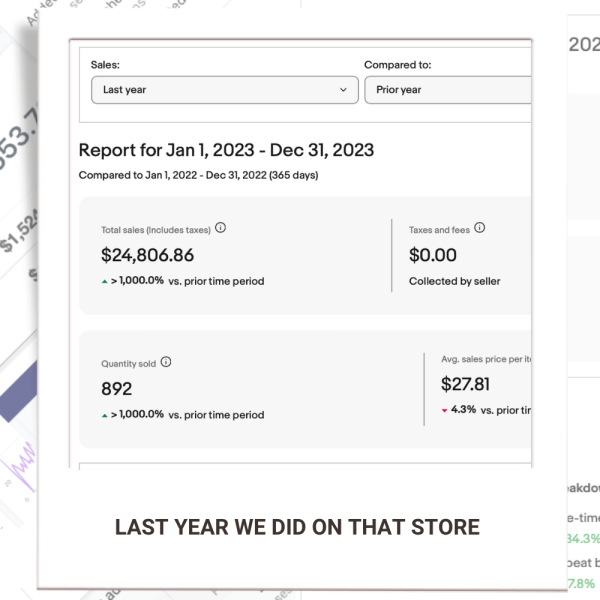Image resolution: width=600 pixels, height=600 pixels.
Task: Click the Collected by seller text
Action: point(455,281)
